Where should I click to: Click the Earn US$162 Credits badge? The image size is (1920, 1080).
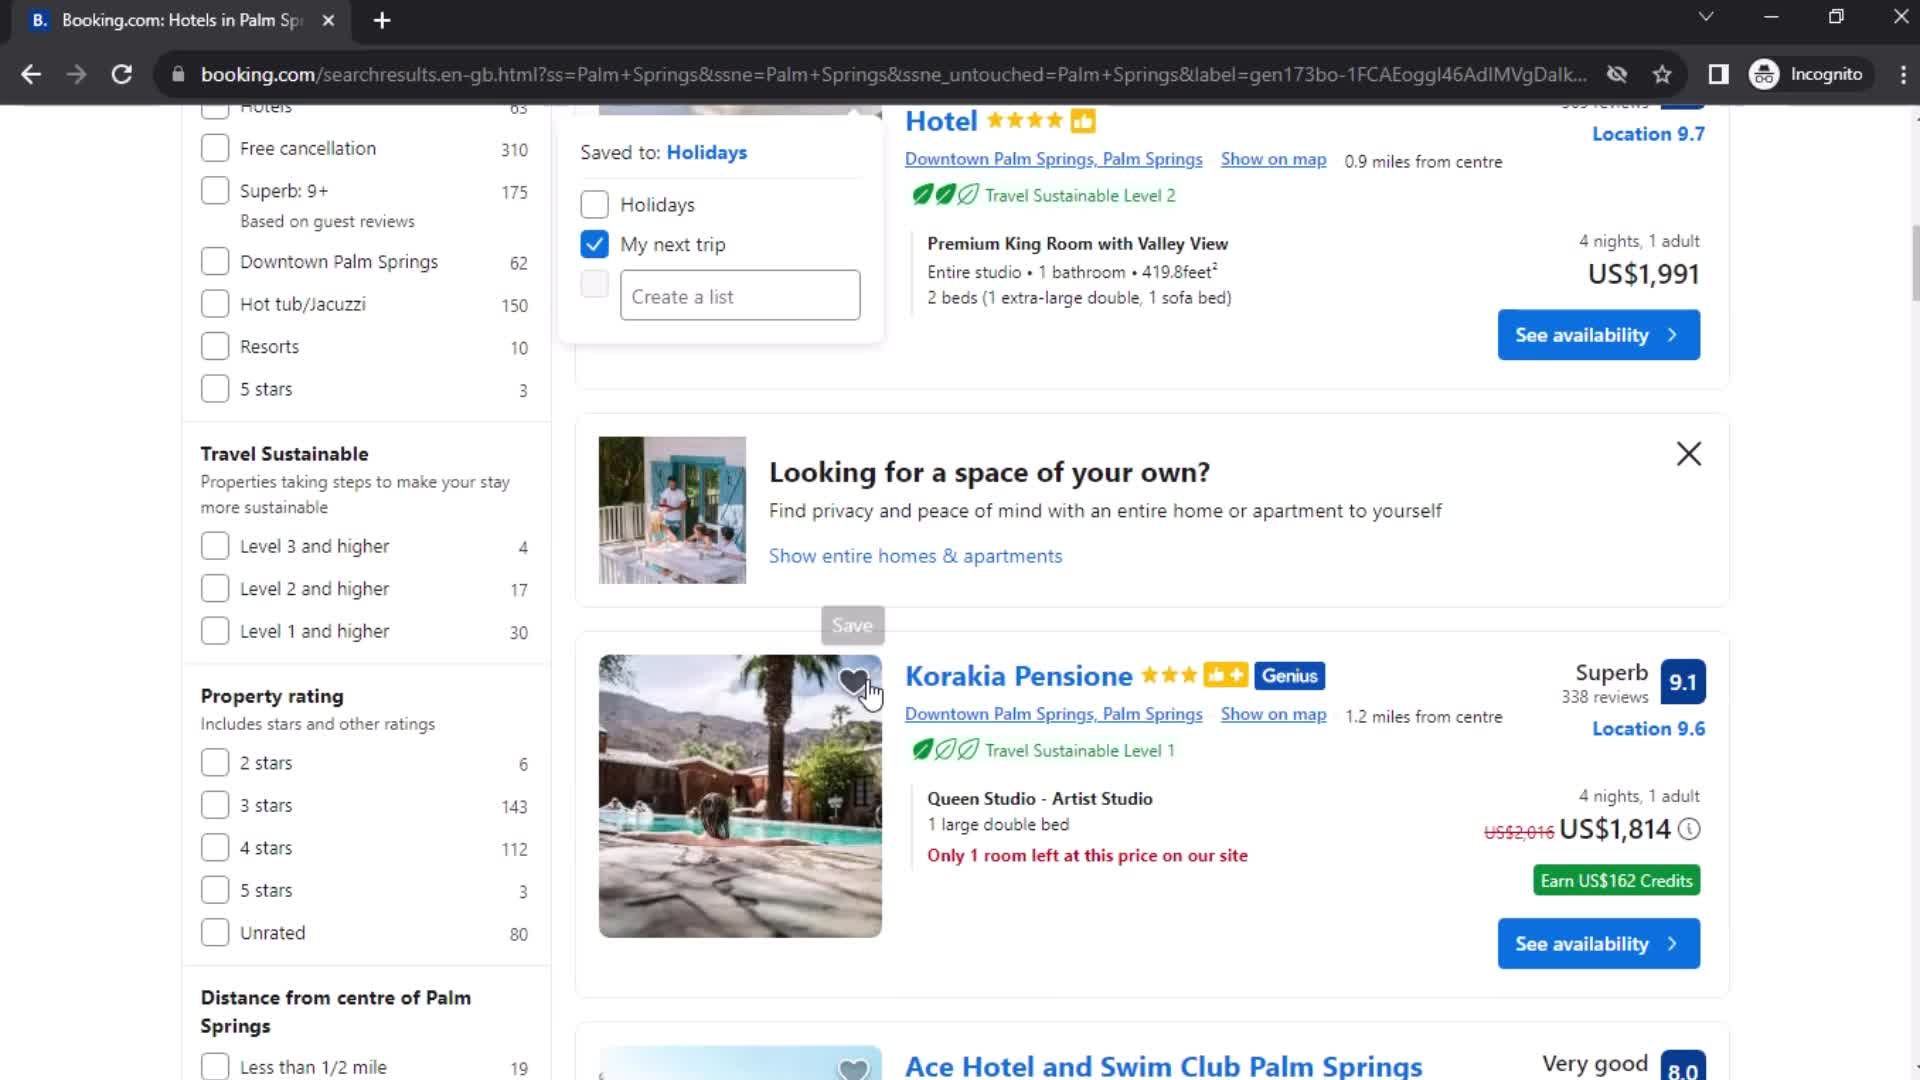(1616, 881)
